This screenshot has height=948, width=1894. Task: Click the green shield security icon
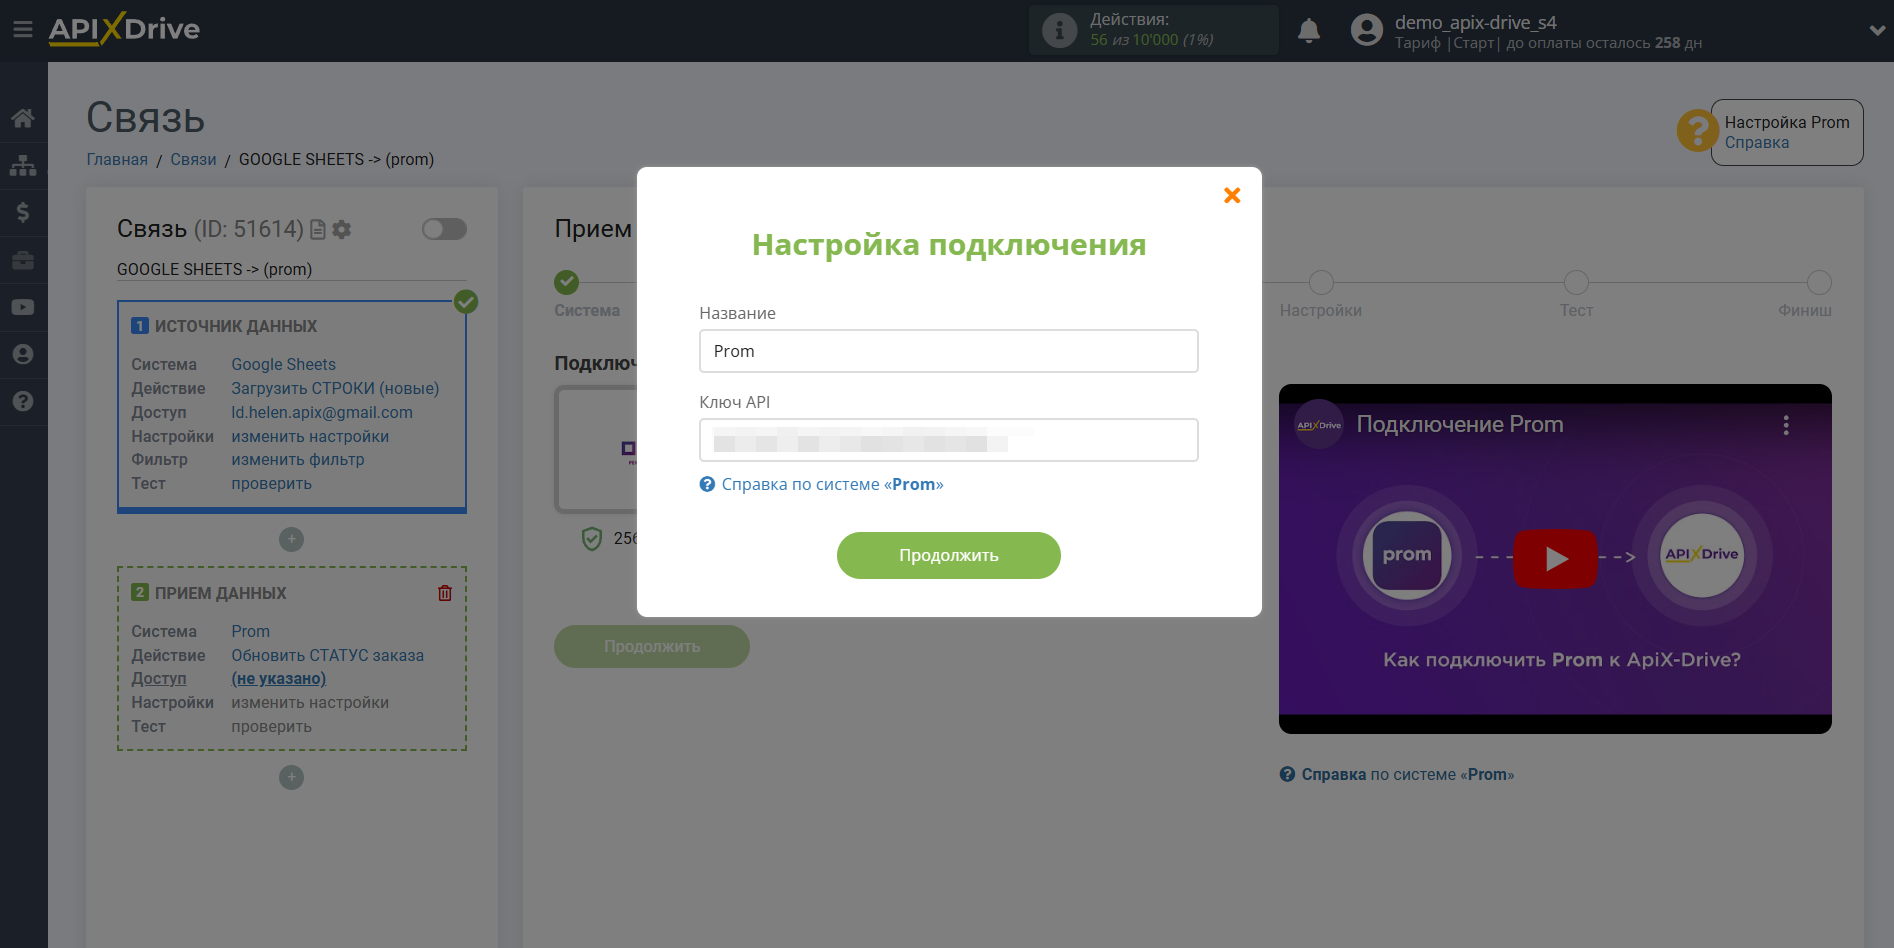click(592, 539)
